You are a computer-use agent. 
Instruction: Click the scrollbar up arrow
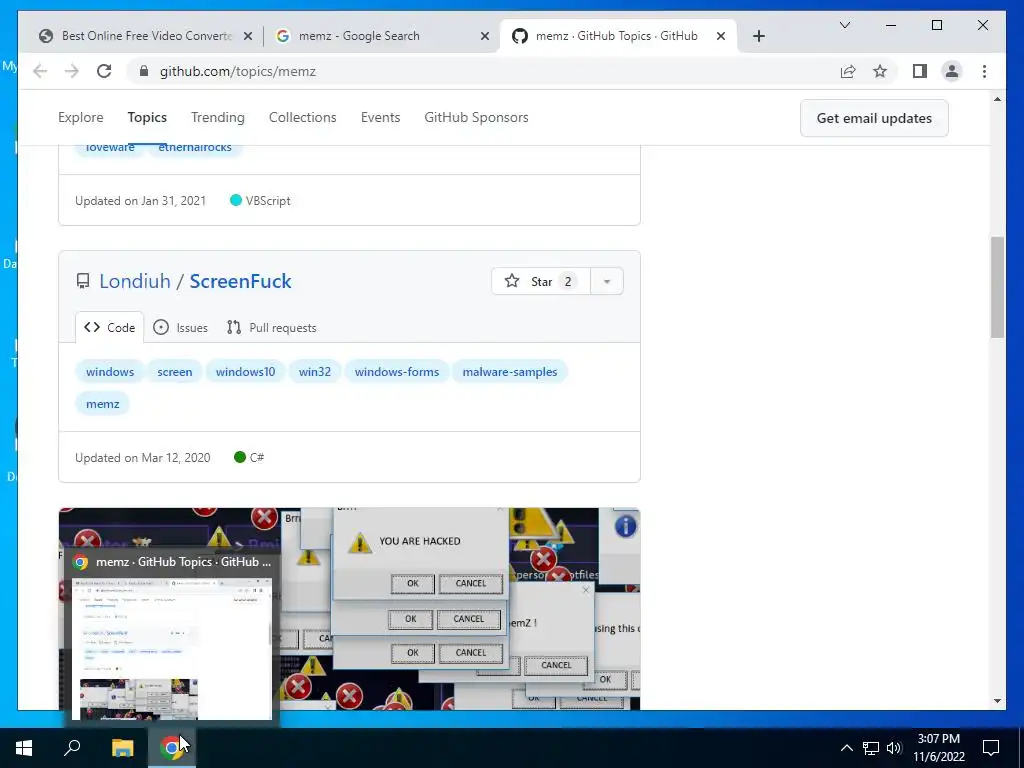(x=997, y=99)
